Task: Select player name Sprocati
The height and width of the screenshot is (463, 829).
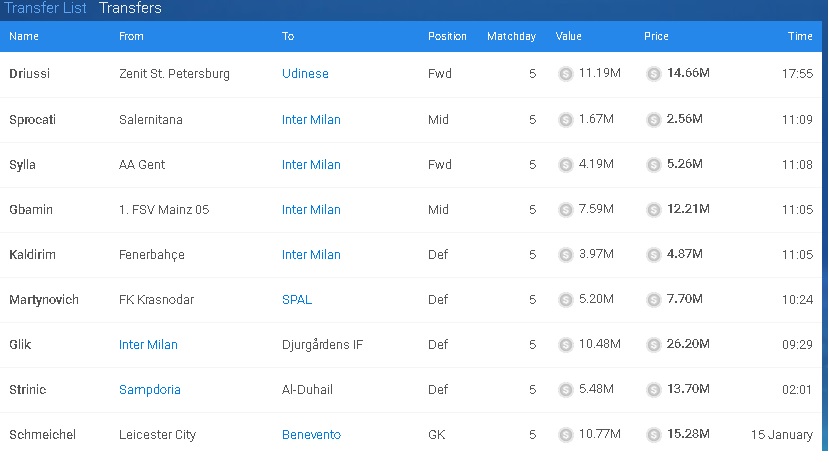Action: pyautogui.click(x=32, y=120)
